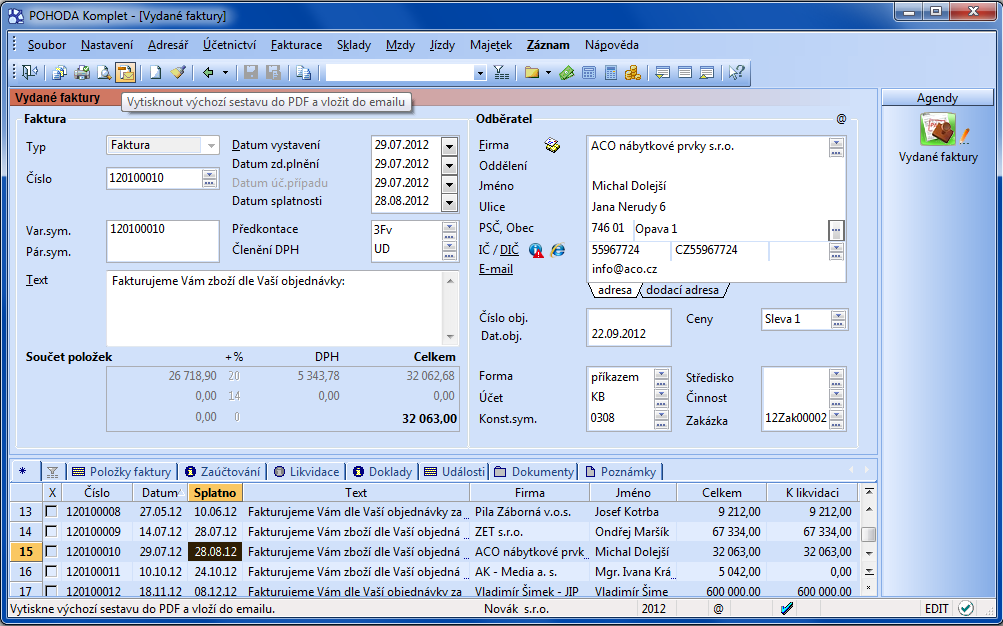
Task: Sort table by Celkem column header
Action: [722, 492]
